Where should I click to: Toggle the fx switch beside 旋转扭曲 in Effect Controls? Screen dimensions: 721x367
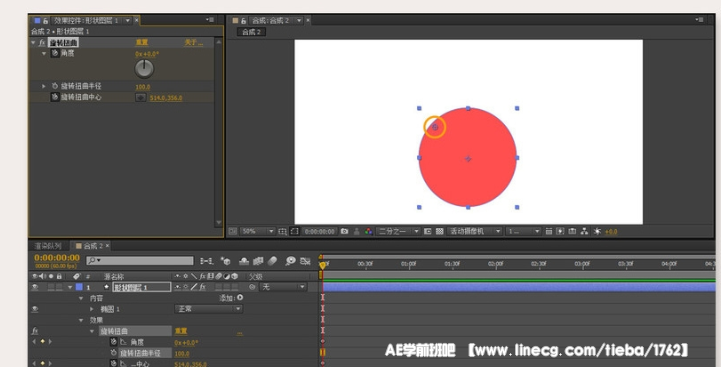[42, 42]
